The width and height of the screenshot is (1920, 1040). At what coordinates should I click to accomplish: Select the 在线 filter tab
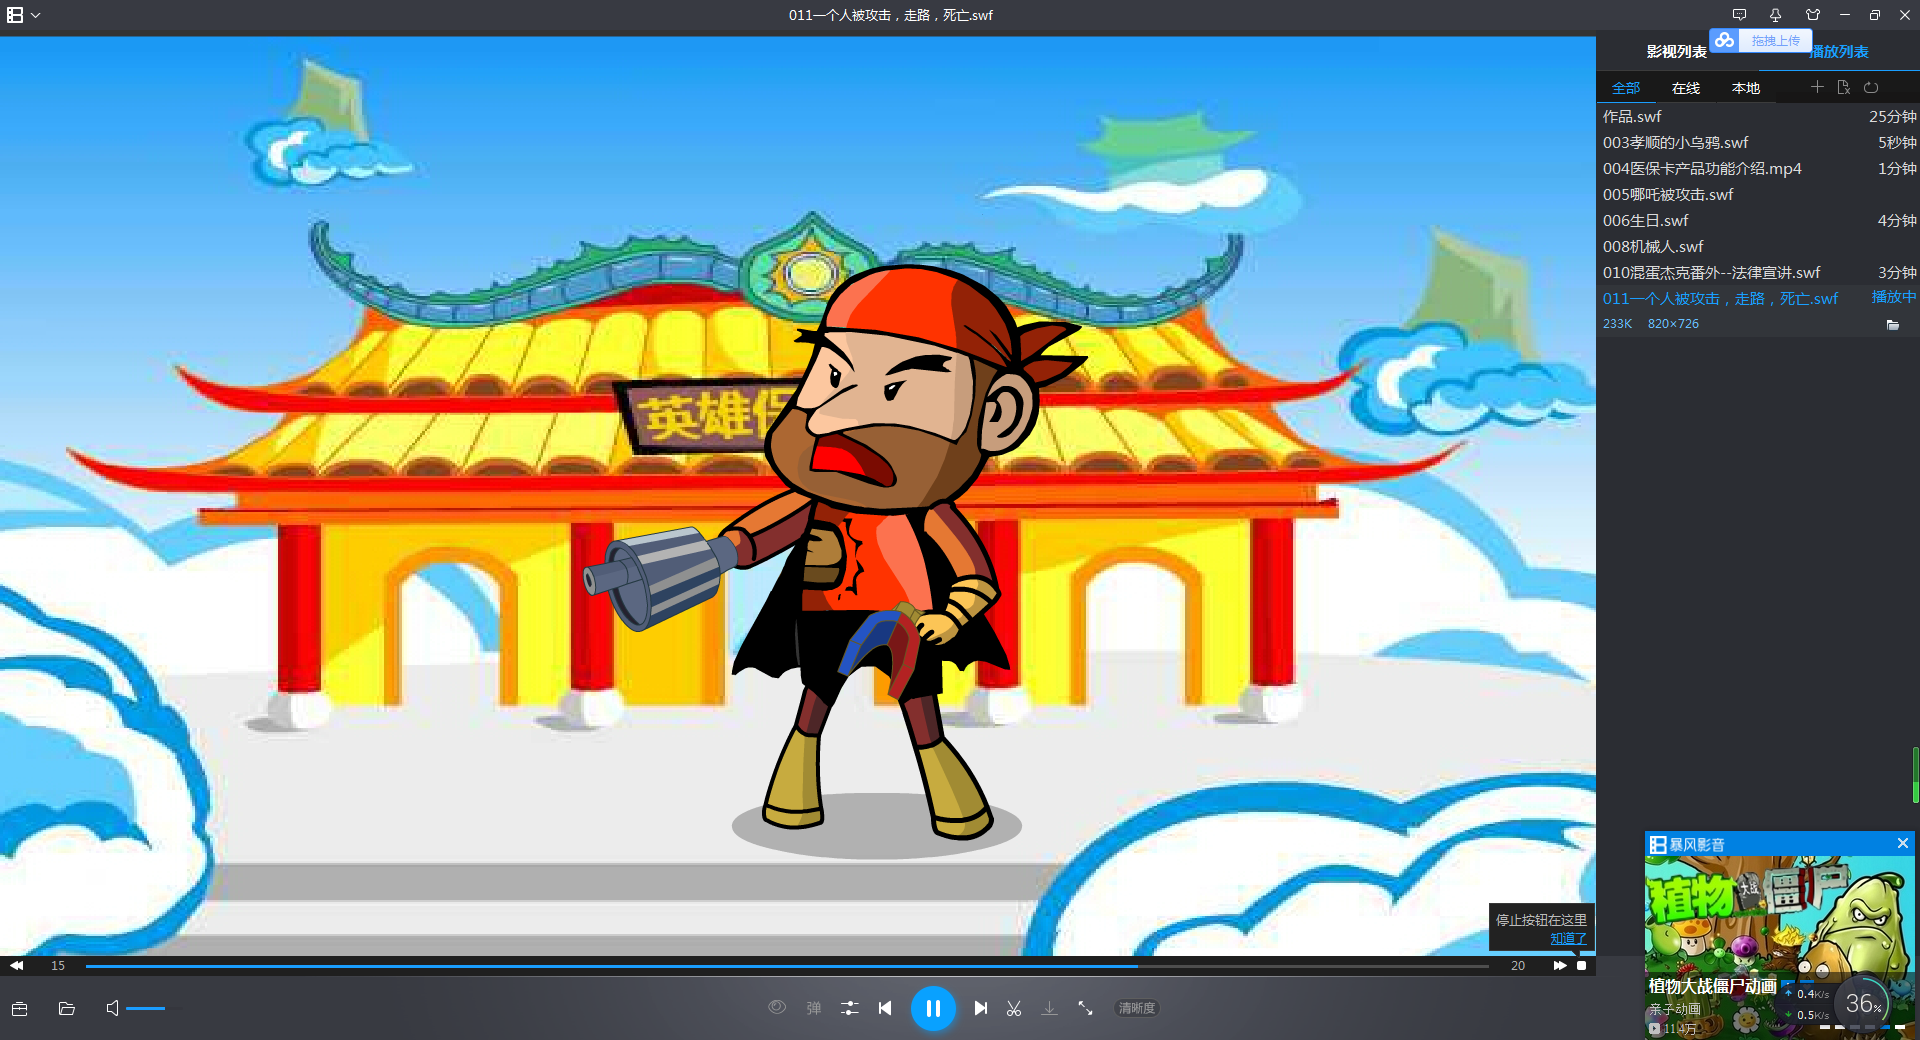tap(1686, 88)
